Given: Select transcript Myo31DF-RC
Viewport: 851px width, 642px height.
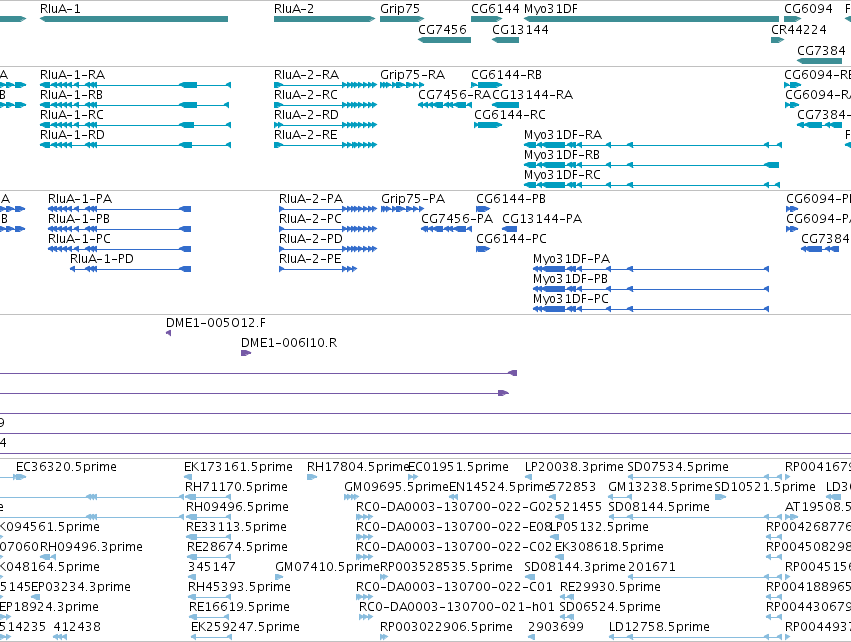Looking at the screenshot, I should point(562,175).
